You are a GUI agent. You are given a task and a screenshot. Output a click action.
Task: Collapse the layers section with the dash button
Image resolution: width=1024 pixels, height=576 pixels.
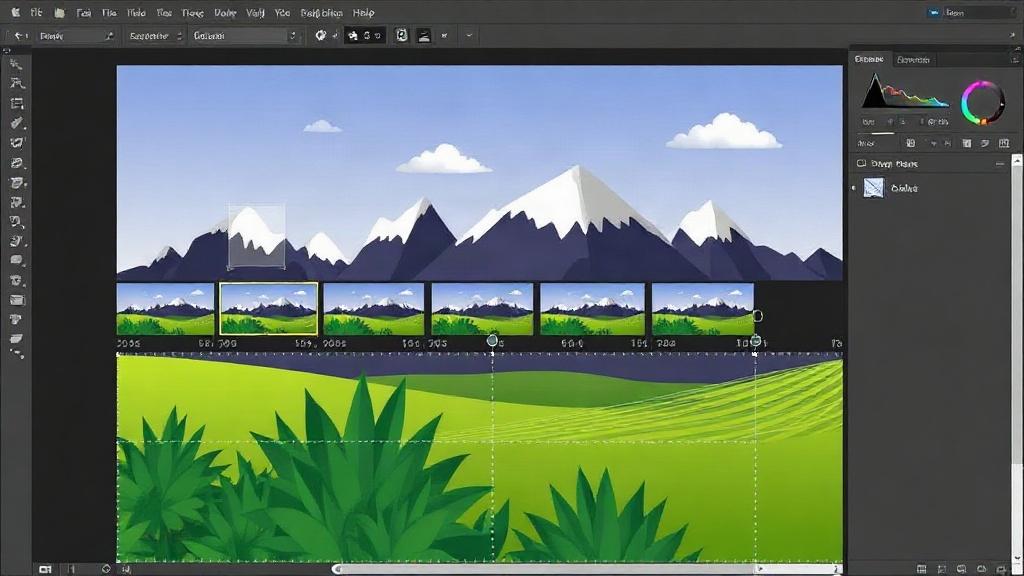coord(999,164)
